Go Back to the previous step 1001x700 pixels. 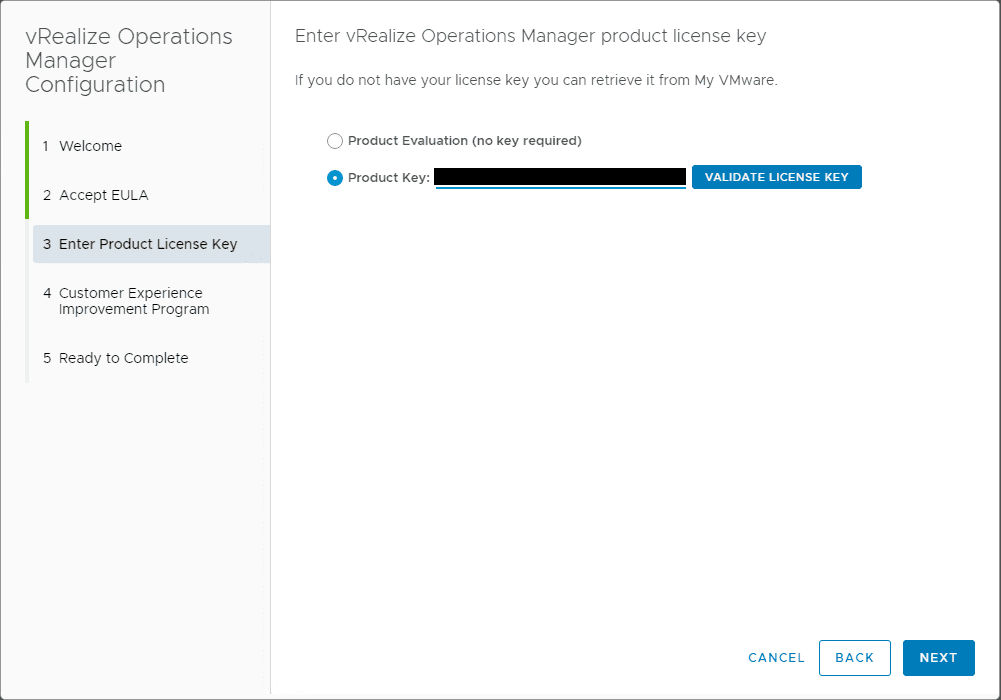pyautogui.click(x=854, y=657)
